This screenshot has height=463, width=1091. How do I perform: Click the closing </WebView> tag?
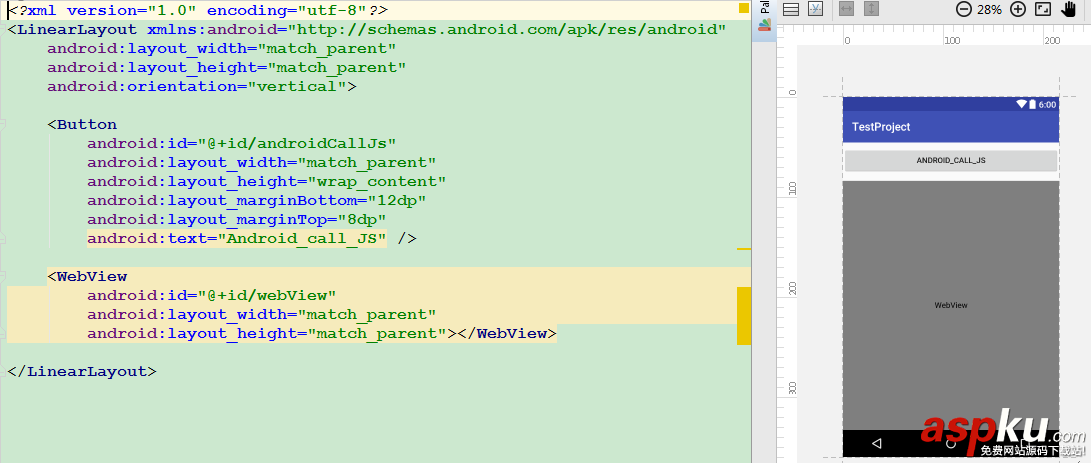[x=507, y=333]
